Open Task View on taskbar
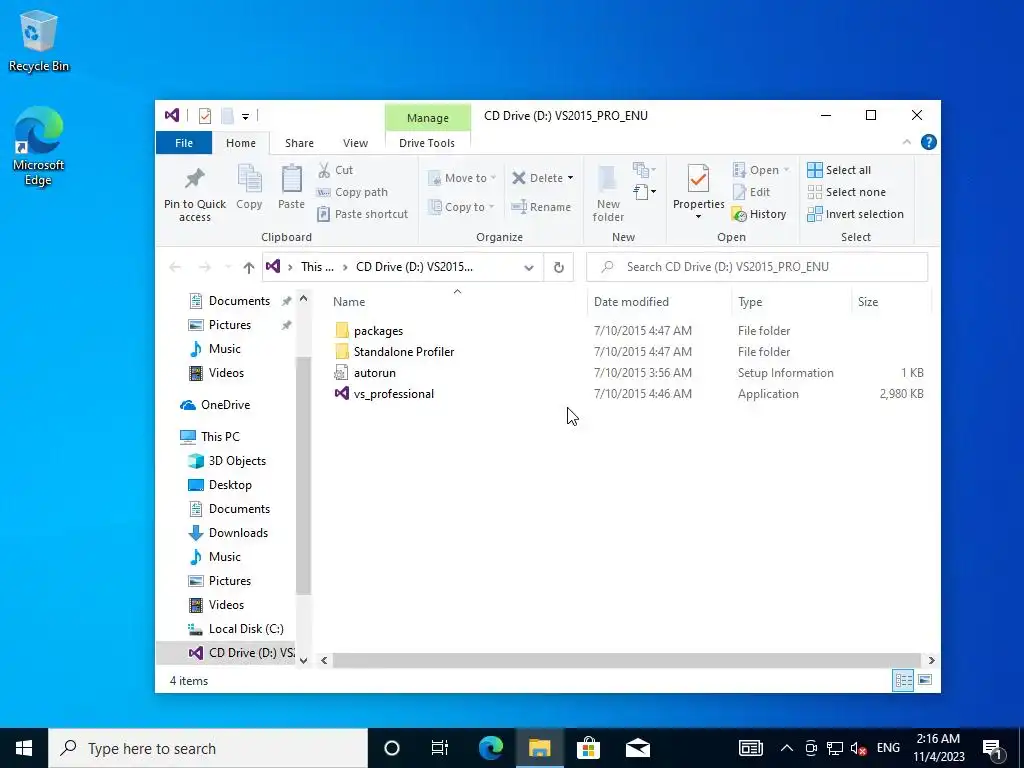 pos(440,748)
